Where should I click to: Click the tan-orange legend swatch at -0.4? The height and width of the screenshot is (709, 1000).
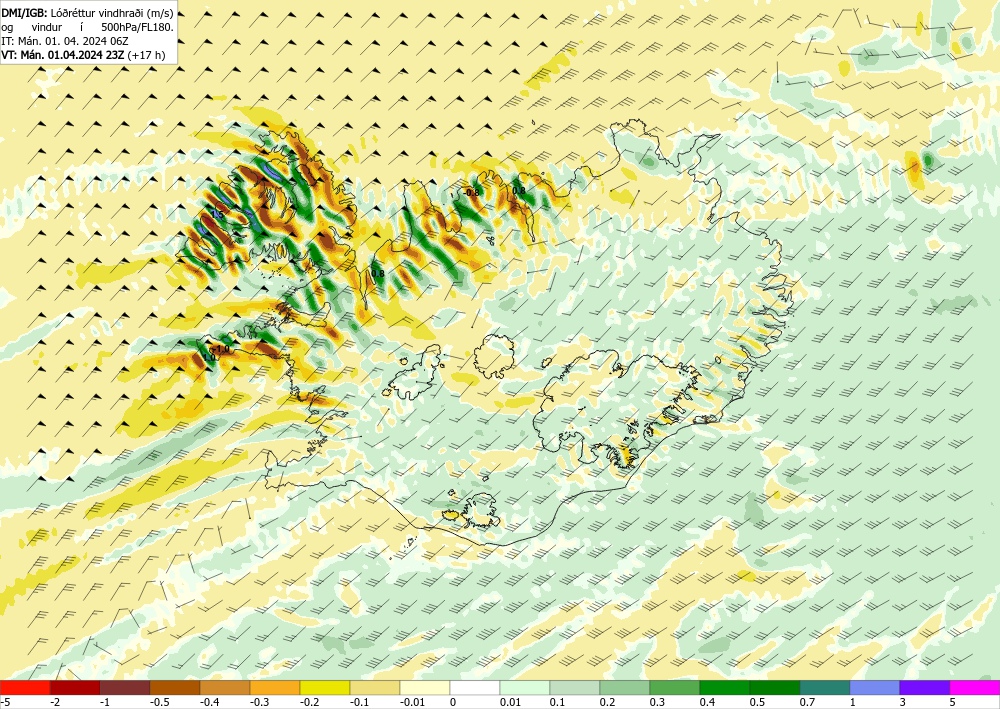(x=224, y=688)
